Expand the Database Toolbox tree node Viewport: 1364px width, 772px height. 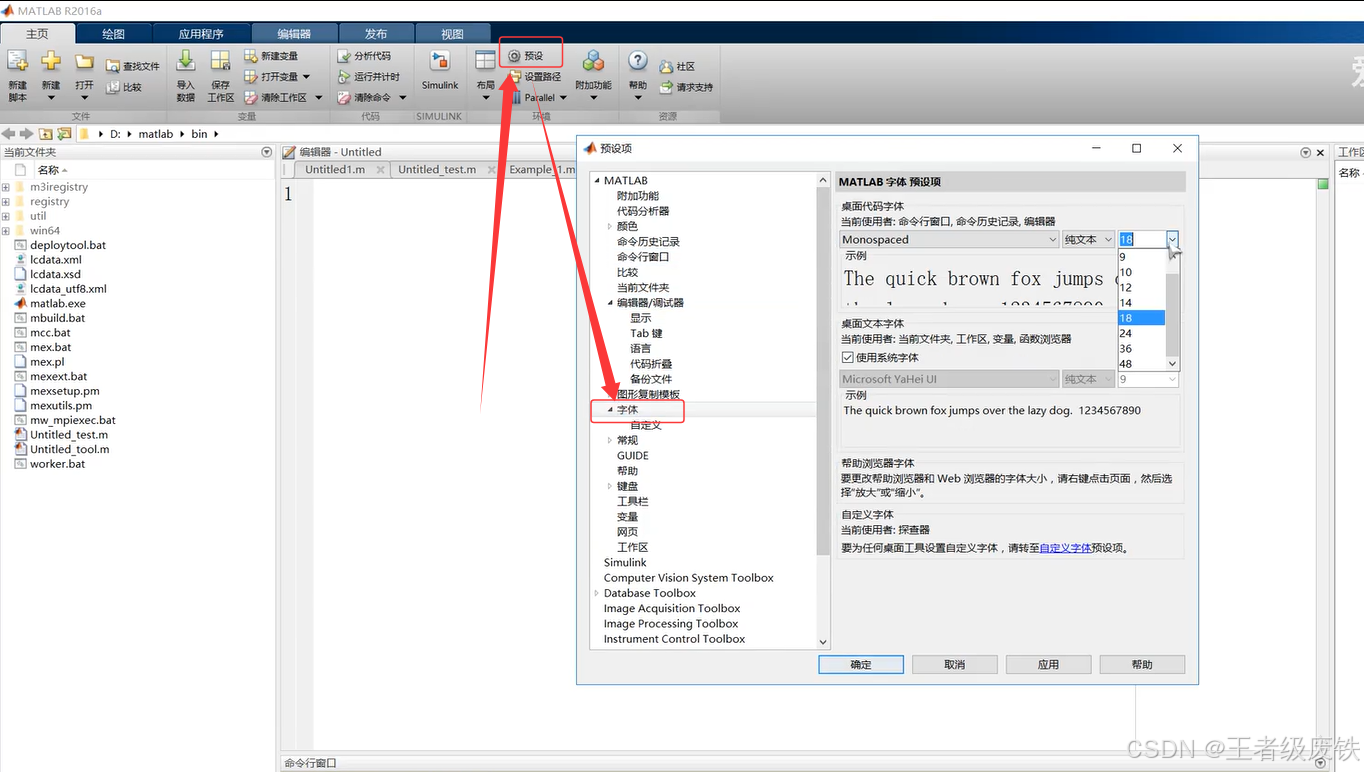point(597,593)
